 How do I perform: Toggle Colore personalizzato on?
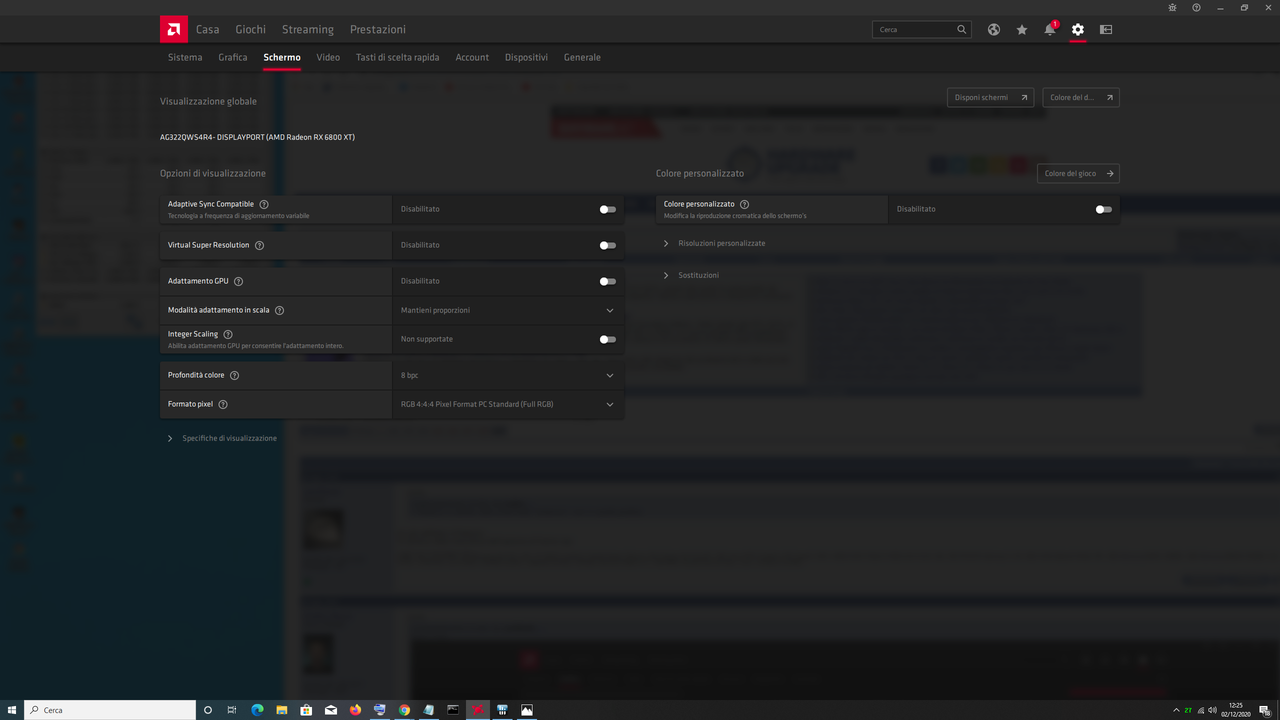pos(1103,209)
